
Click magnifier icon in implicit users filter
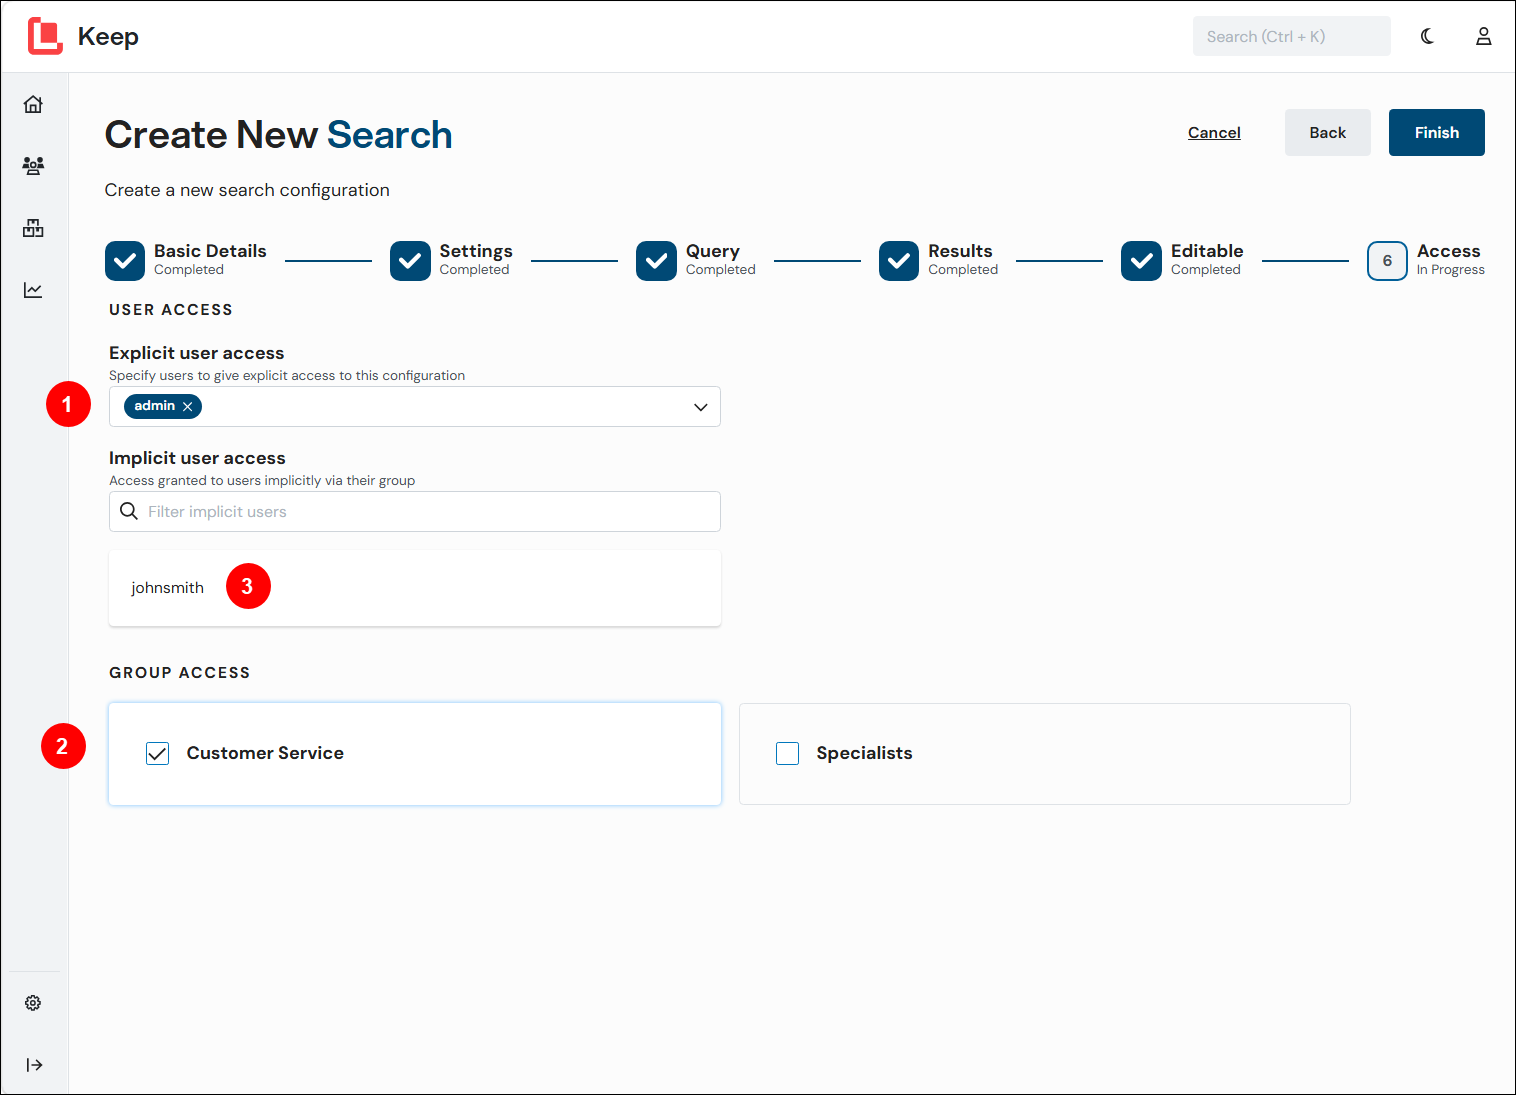tap(129, 511)
